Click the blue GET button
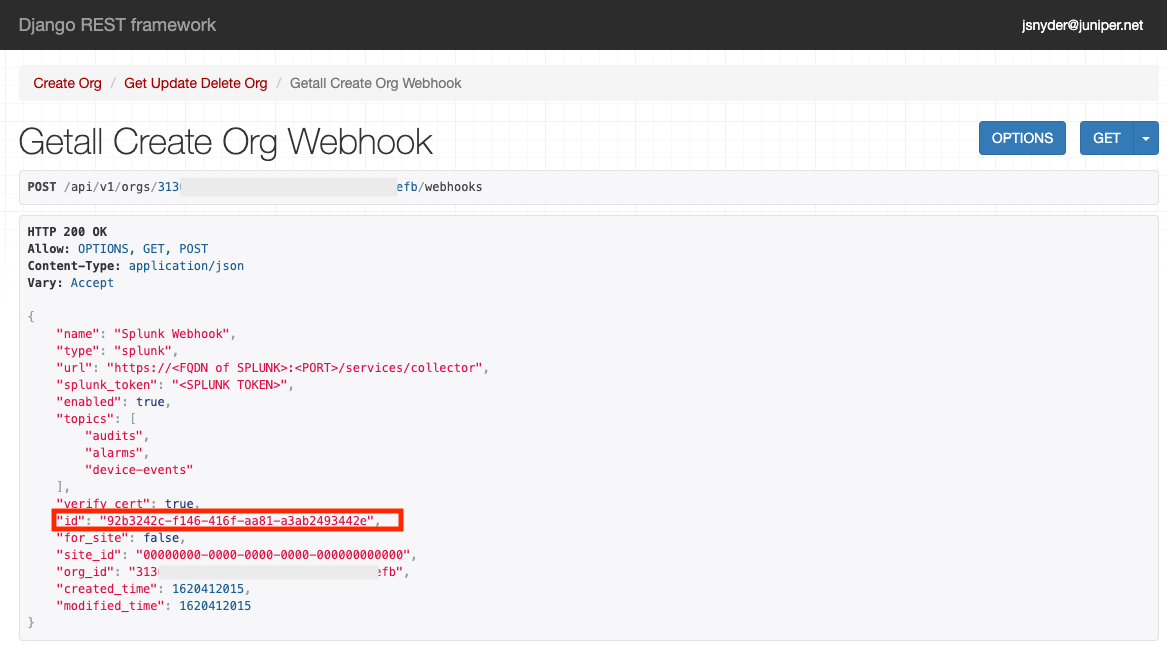This screenshot has height=651, width=1167. pos(1106,138)
